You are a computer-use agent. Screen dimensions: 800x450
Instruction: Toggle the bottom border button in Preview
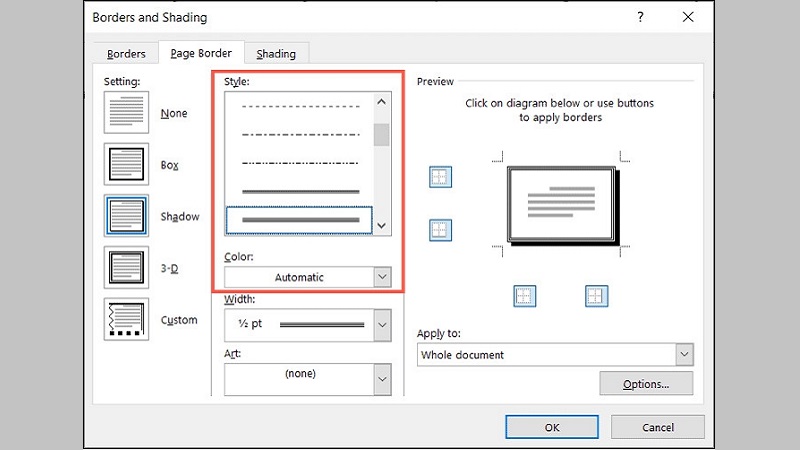[x=440, y=230]
